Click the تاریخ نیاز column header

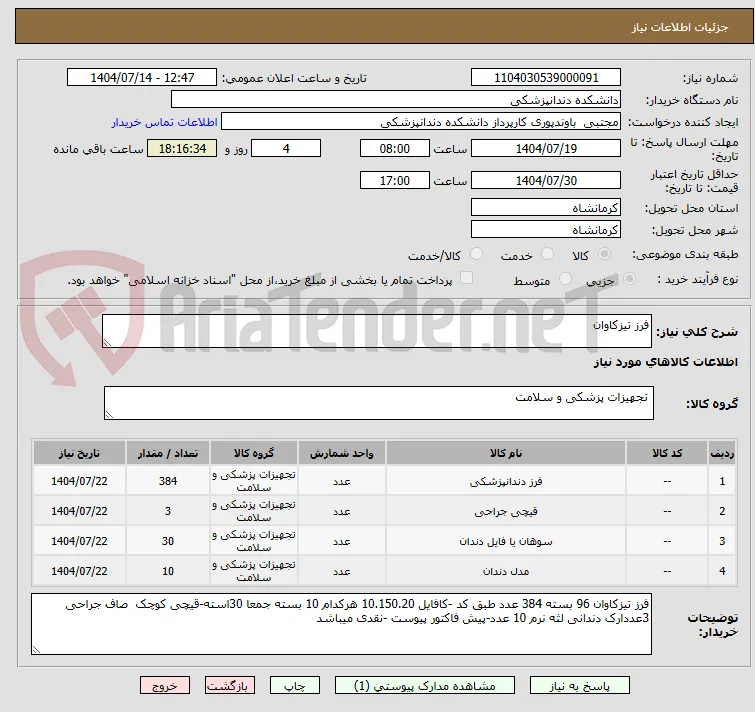pyautogui.click(x=79, y=453)
